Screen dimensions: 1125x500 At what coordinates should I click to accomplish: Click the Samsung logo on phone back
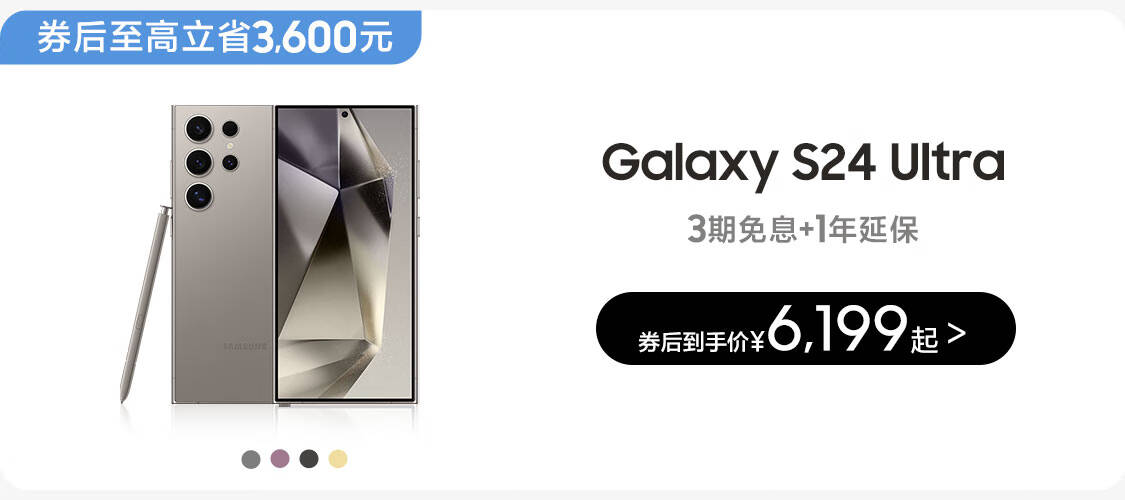tap(245, 346)
